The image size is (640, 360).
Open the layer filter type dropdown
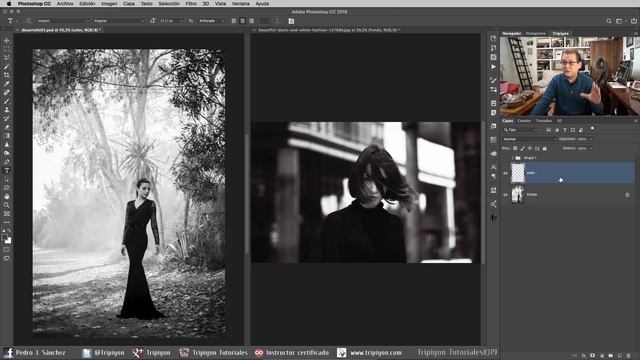[x=521, y=130]
